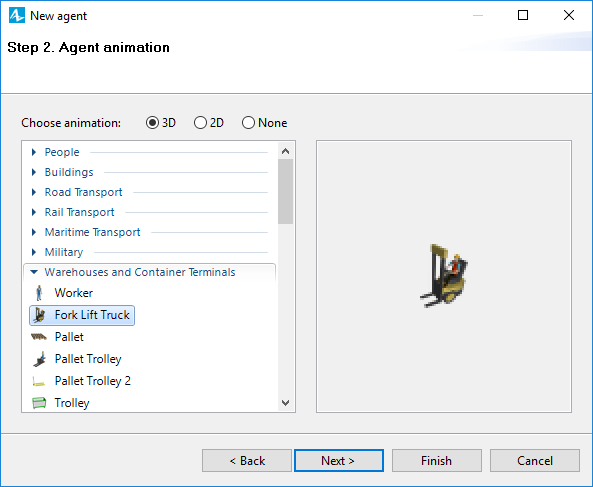
Task: Go to Next step
Action: point(339,461)
